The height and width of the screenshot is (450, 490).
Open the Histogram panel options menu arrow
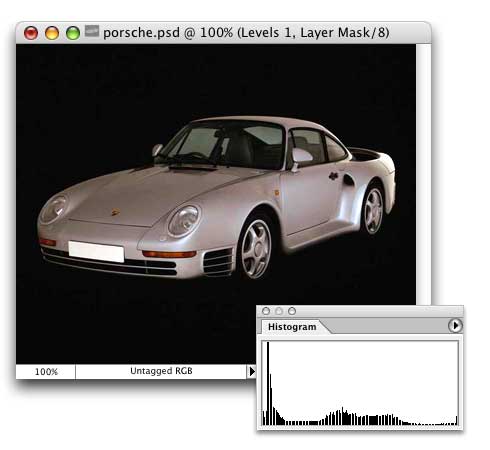click(x=455, y=325)
